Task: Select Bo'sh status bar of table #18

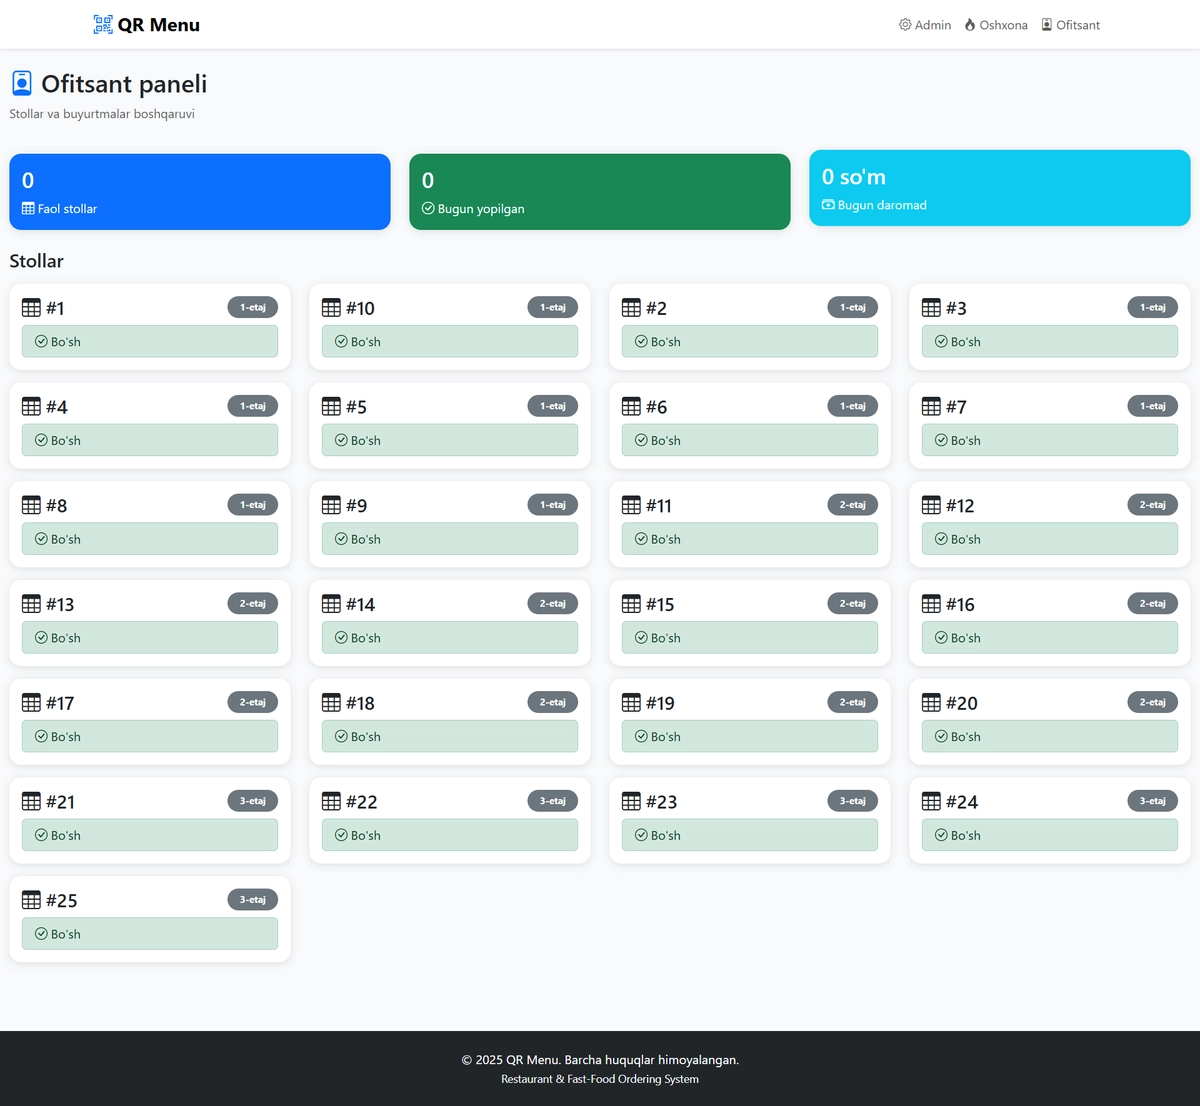Action: click(450, 736)
